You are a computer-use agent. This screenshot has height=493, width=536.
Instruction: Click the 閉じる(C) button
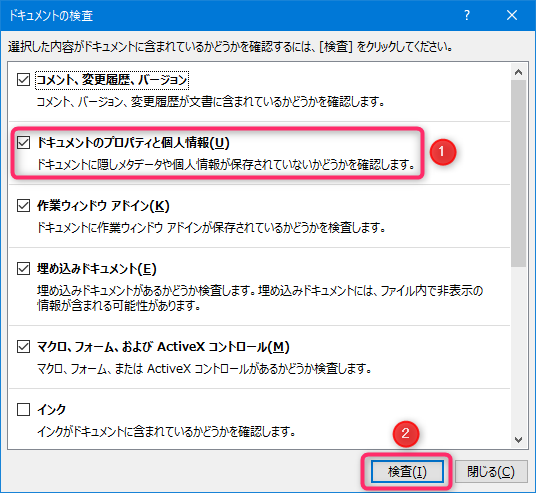coord(491,472)
